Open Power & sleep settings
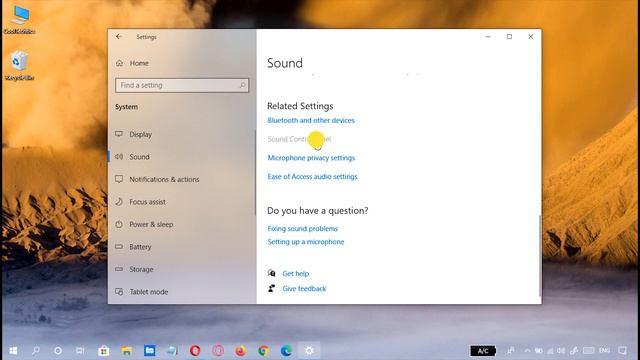The width and height of the screenshot is (640, 360). [151, 224]
